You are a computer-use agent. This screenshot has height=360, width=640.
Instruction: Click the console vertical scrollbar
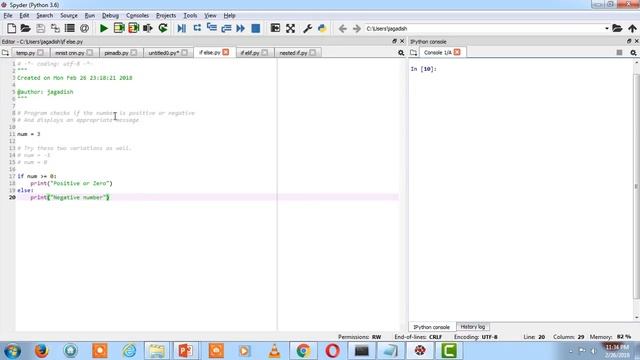[x=637, y=186]
